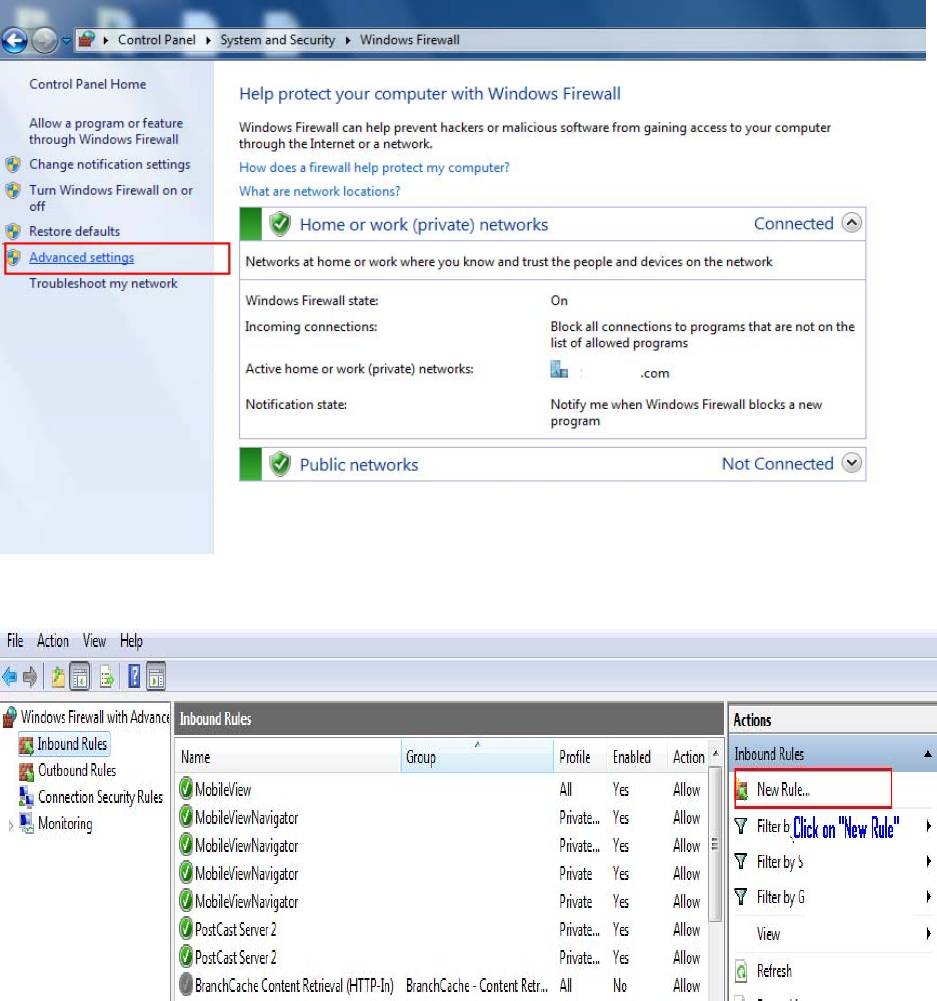Screen dimensions: 937x1001
Task: Click the New Rule icon
Action: pyautogui.click(x=742, y=790)
